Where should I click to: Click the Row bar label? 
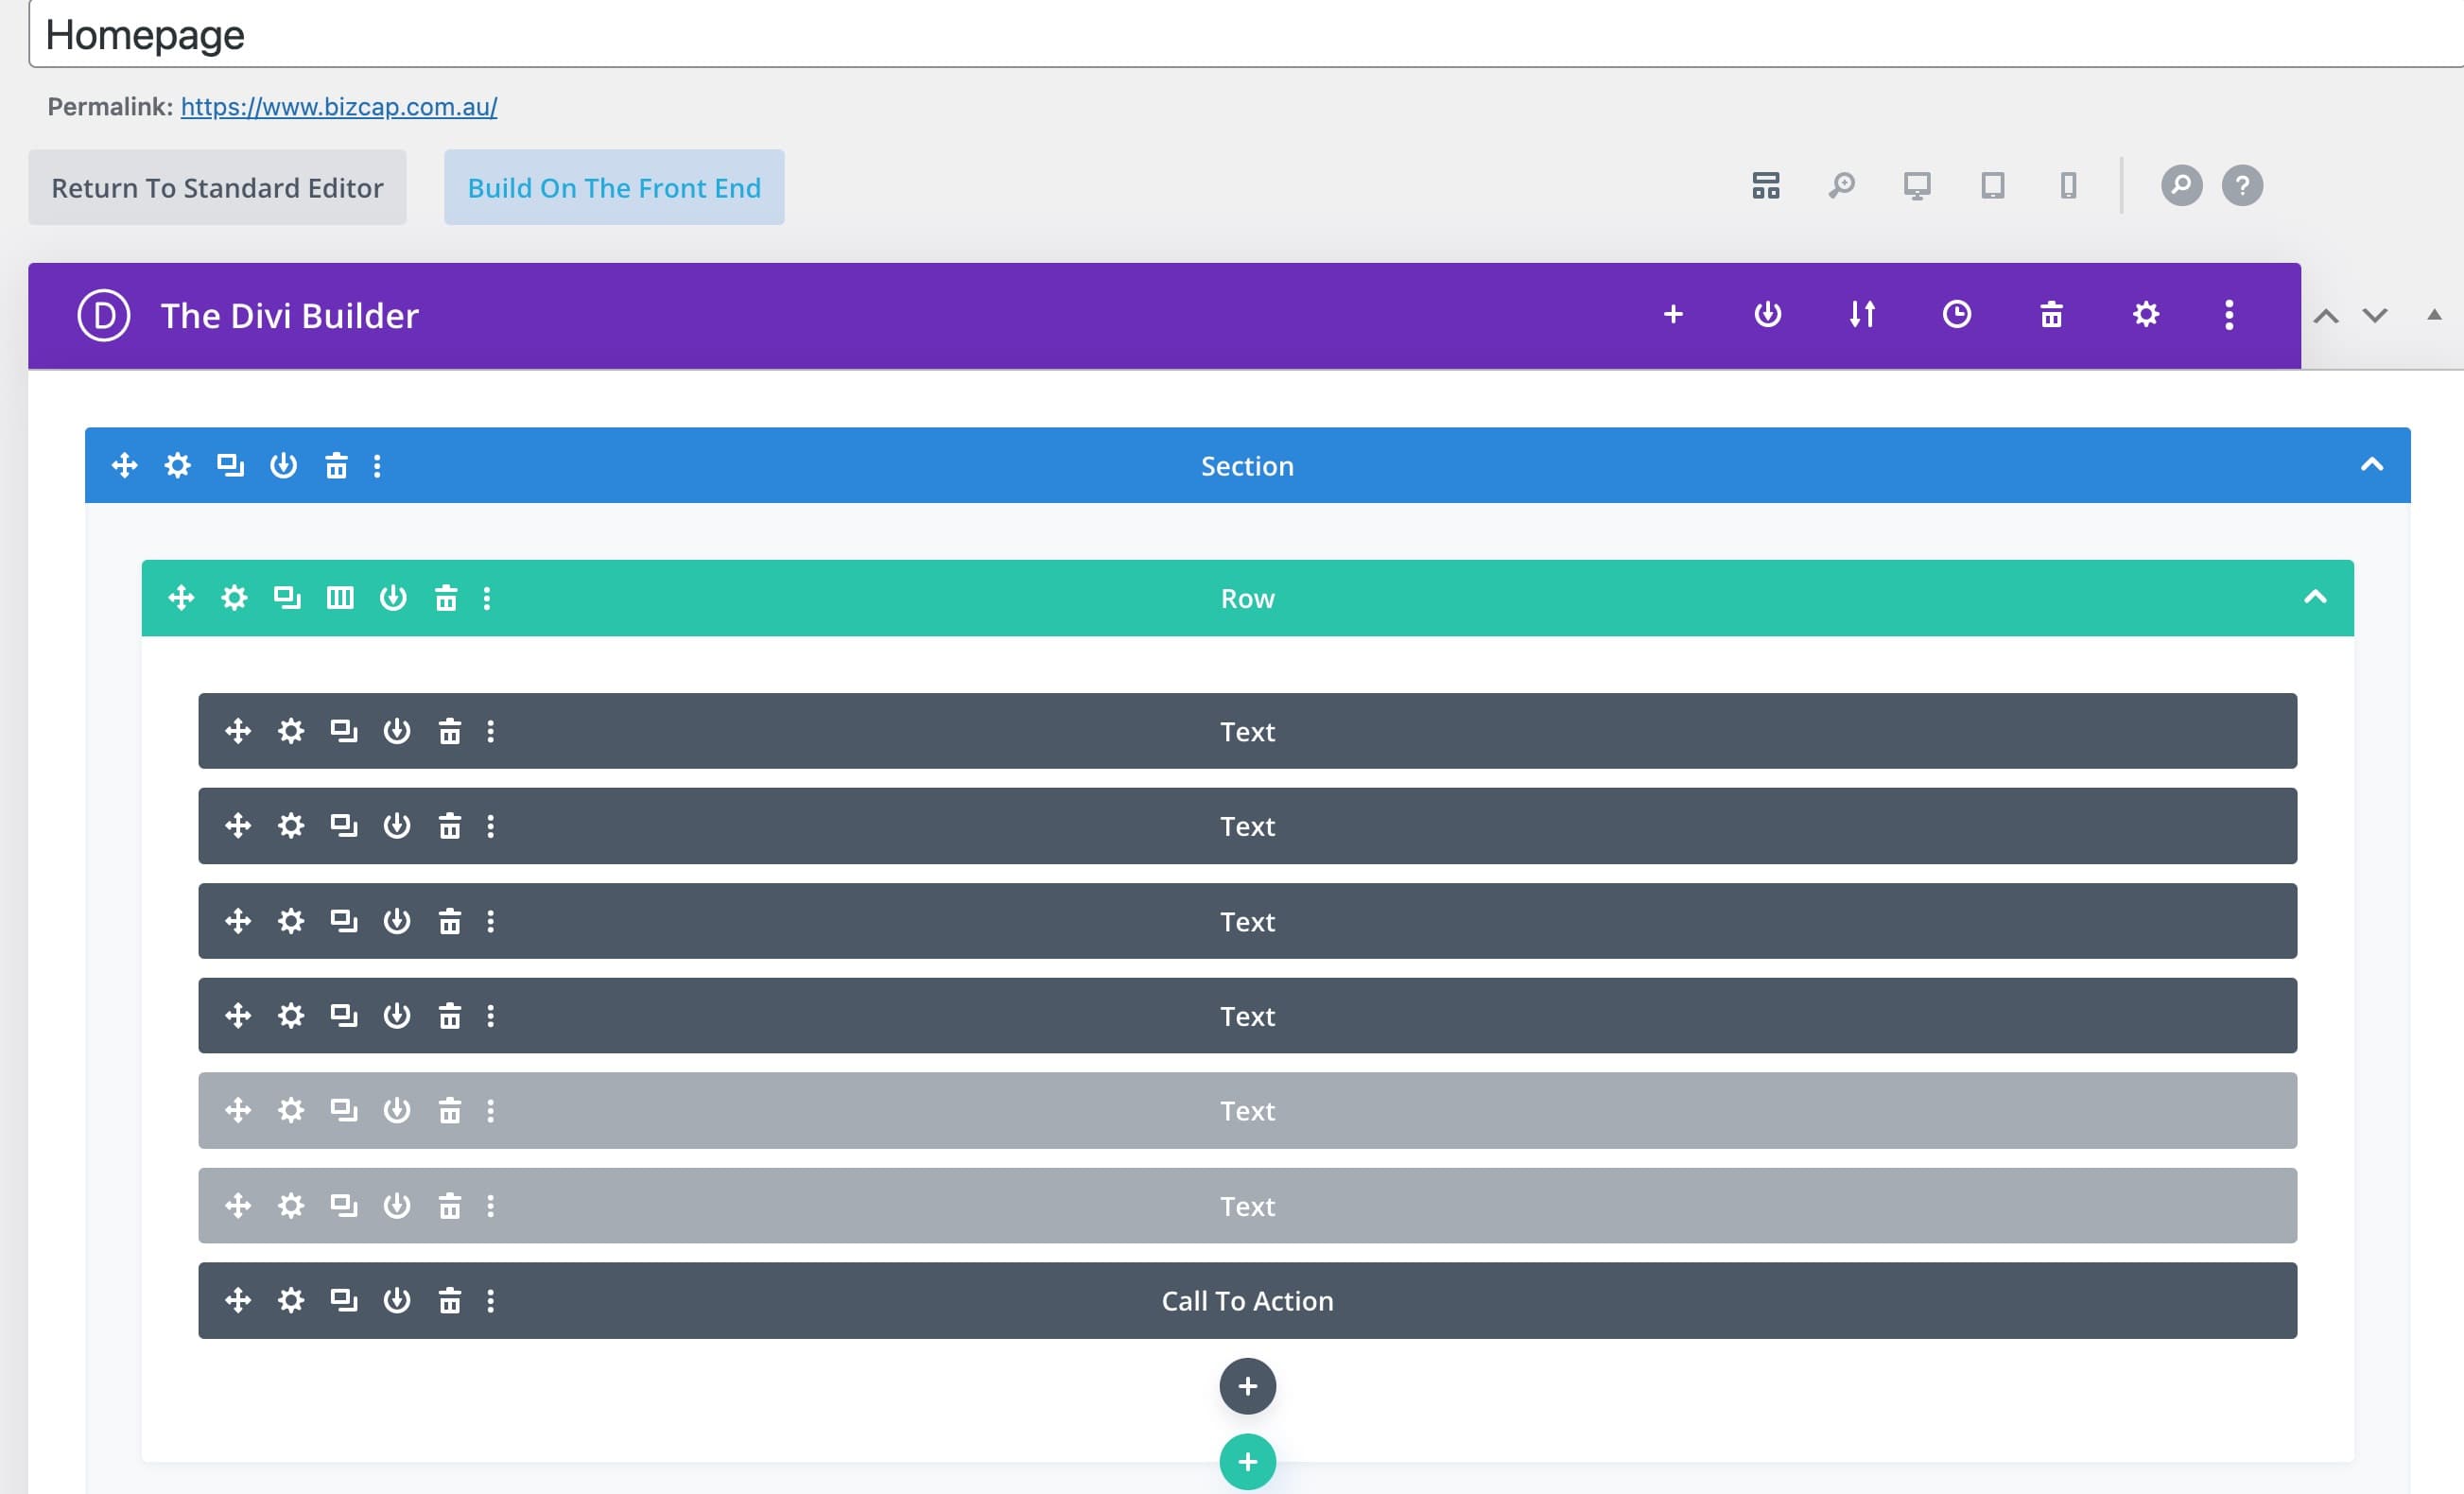(1247, 599)
